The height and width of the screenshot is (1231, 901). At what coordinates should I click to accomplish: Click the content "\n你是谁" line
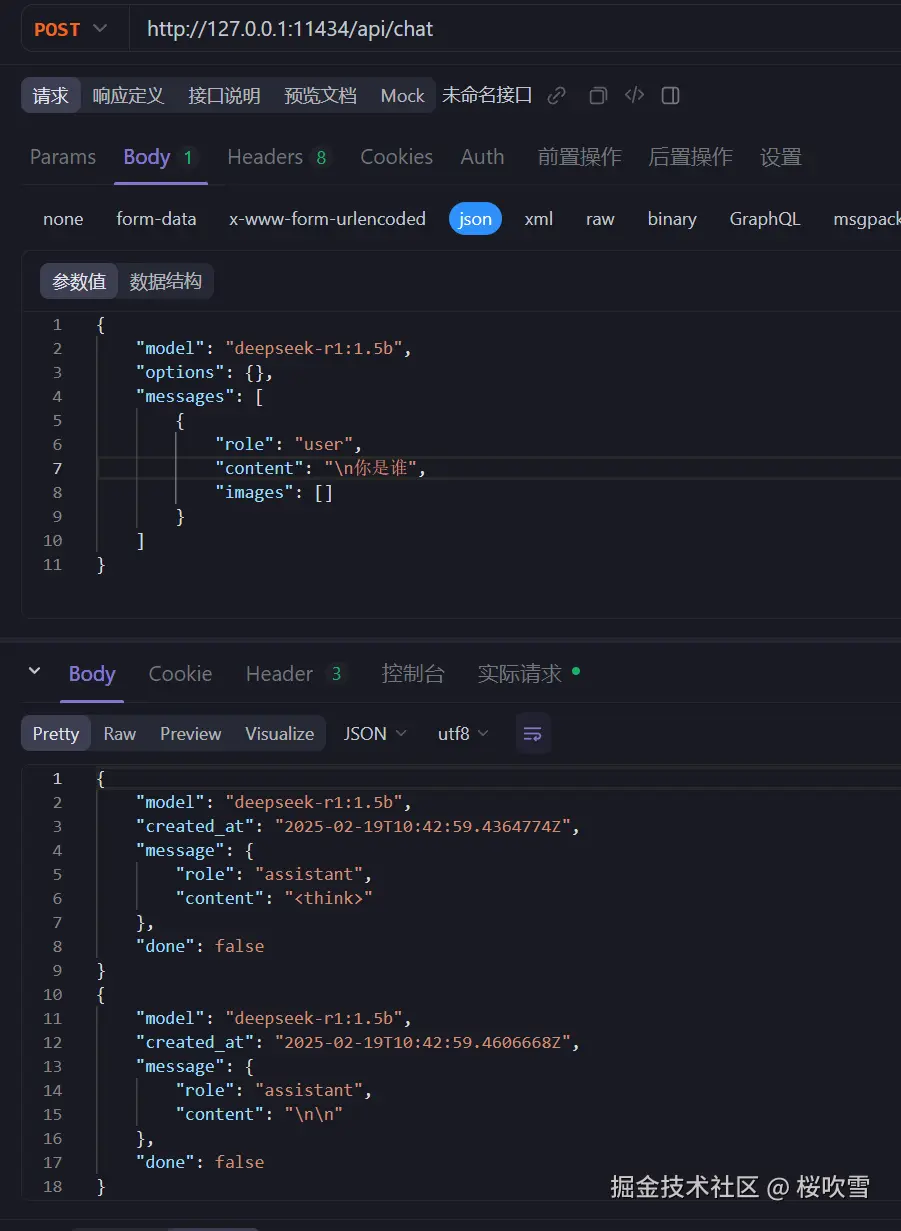(x=321, y=468)
